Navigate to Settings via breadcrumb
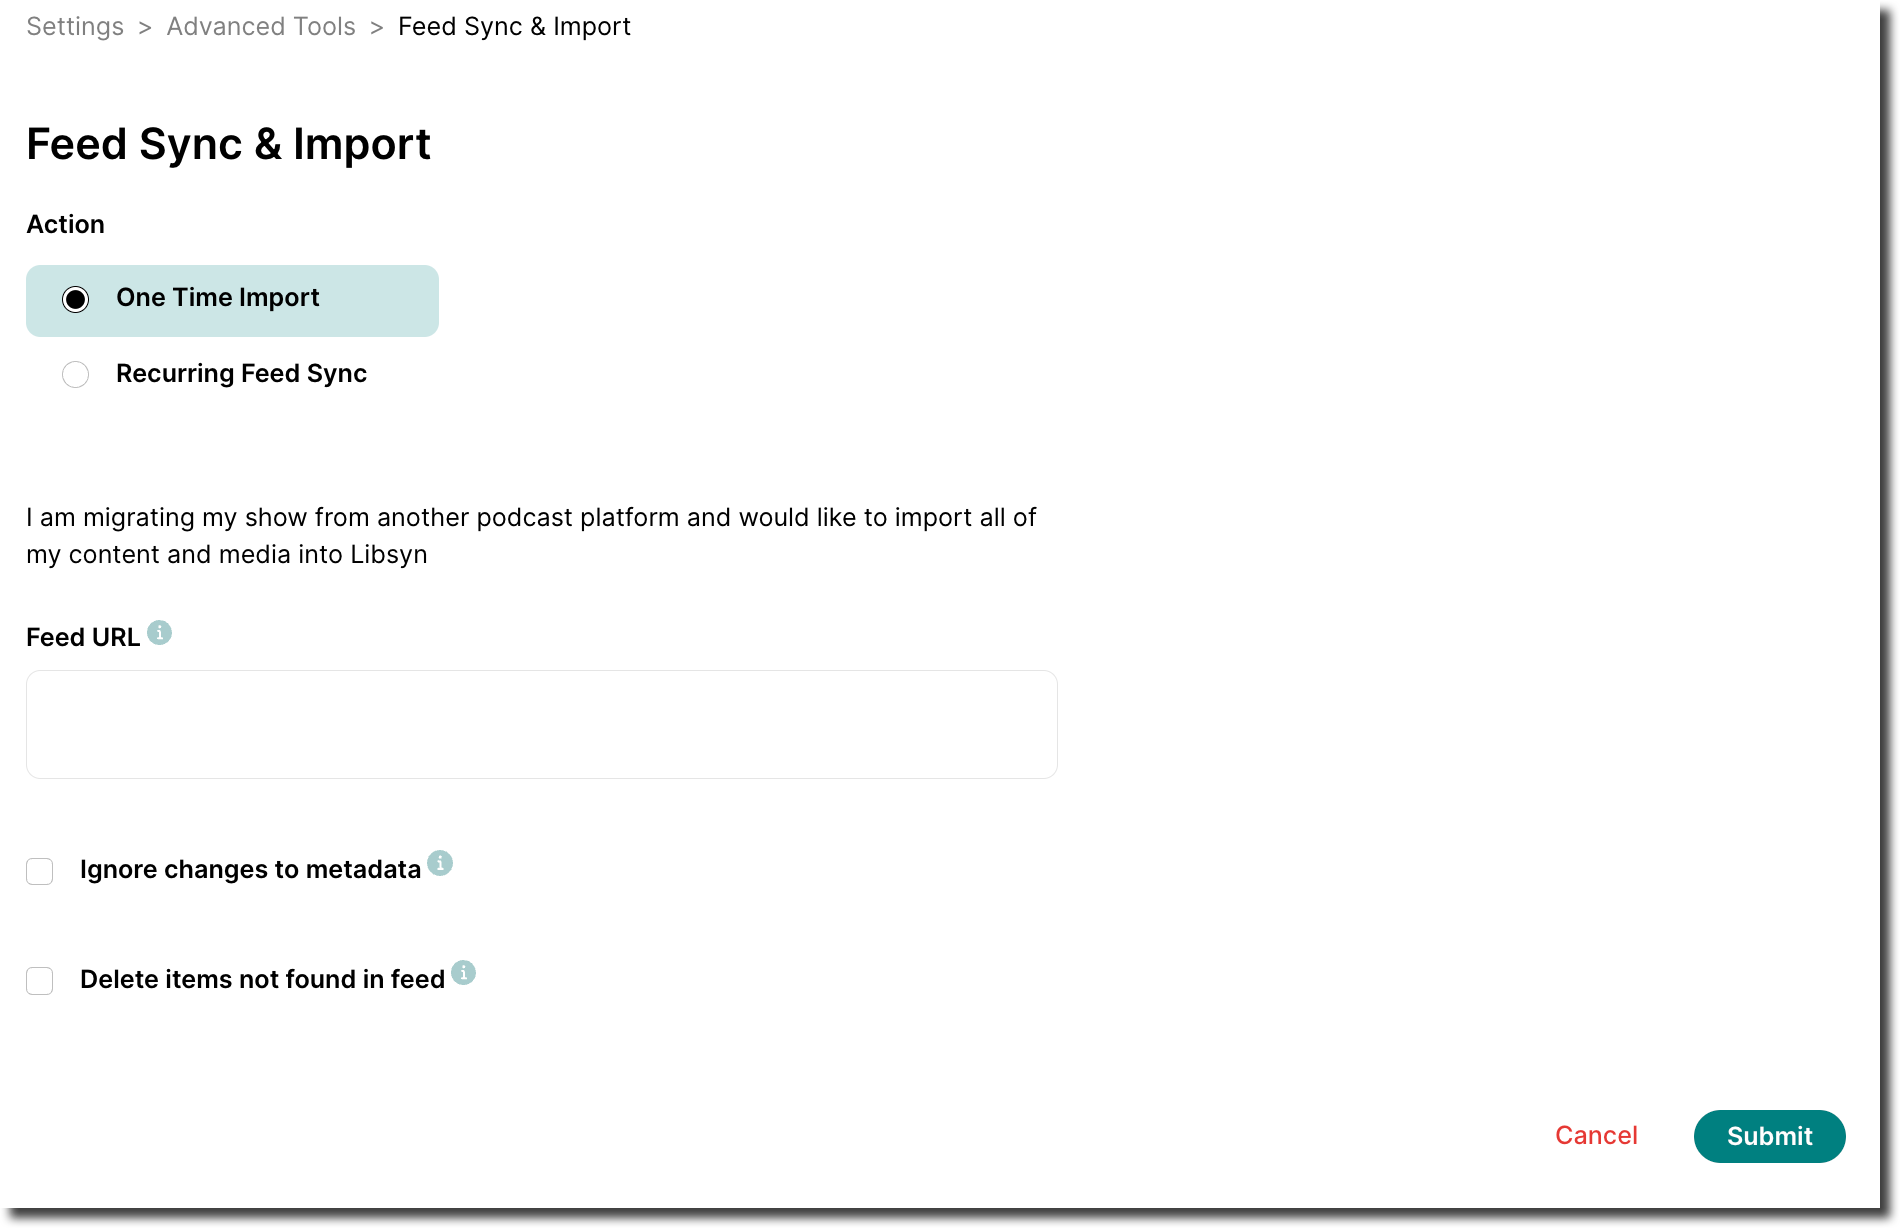Viewport: 1900px width, 1228px height. coord(74,26)
